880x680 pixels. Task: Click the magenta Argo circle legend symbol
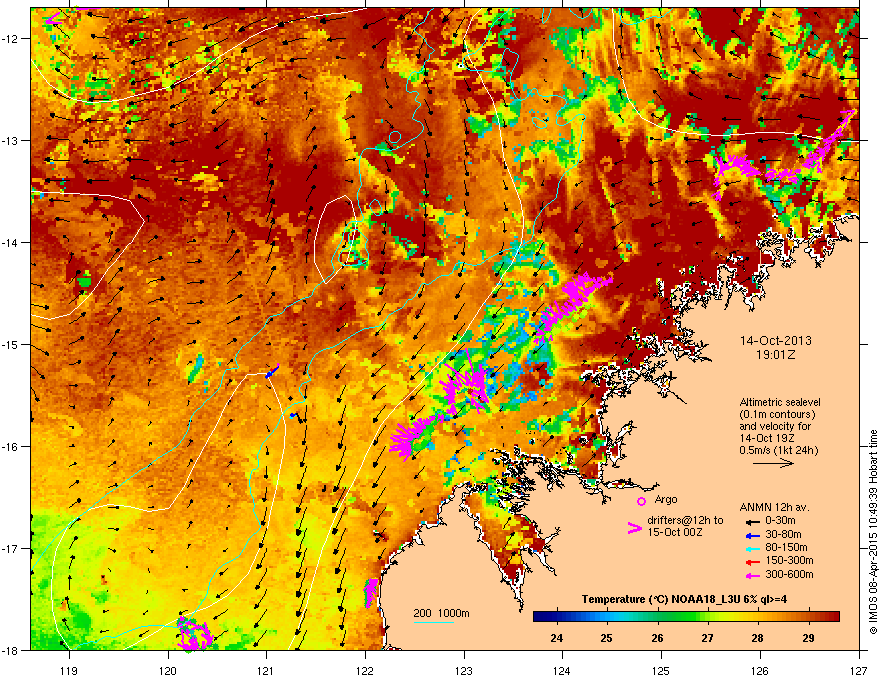641,501
